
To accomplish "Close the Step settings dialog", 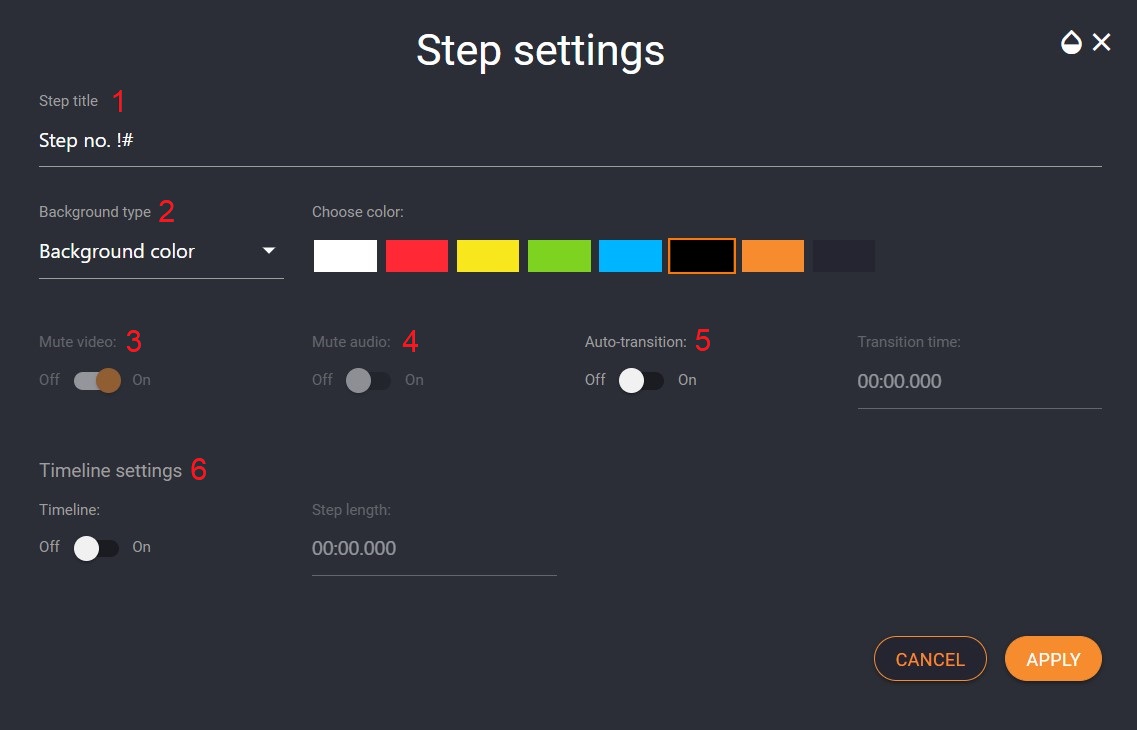I will [1101, 43].
